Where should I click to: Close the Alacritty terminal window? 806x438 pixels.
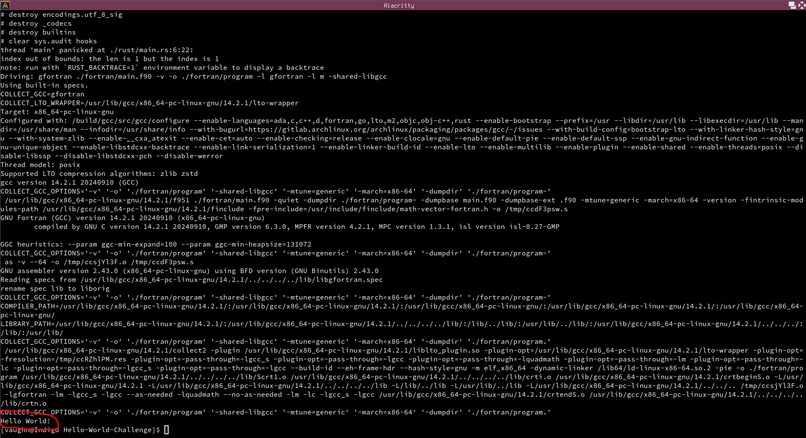pyautogui.click(x=801, y=5)
